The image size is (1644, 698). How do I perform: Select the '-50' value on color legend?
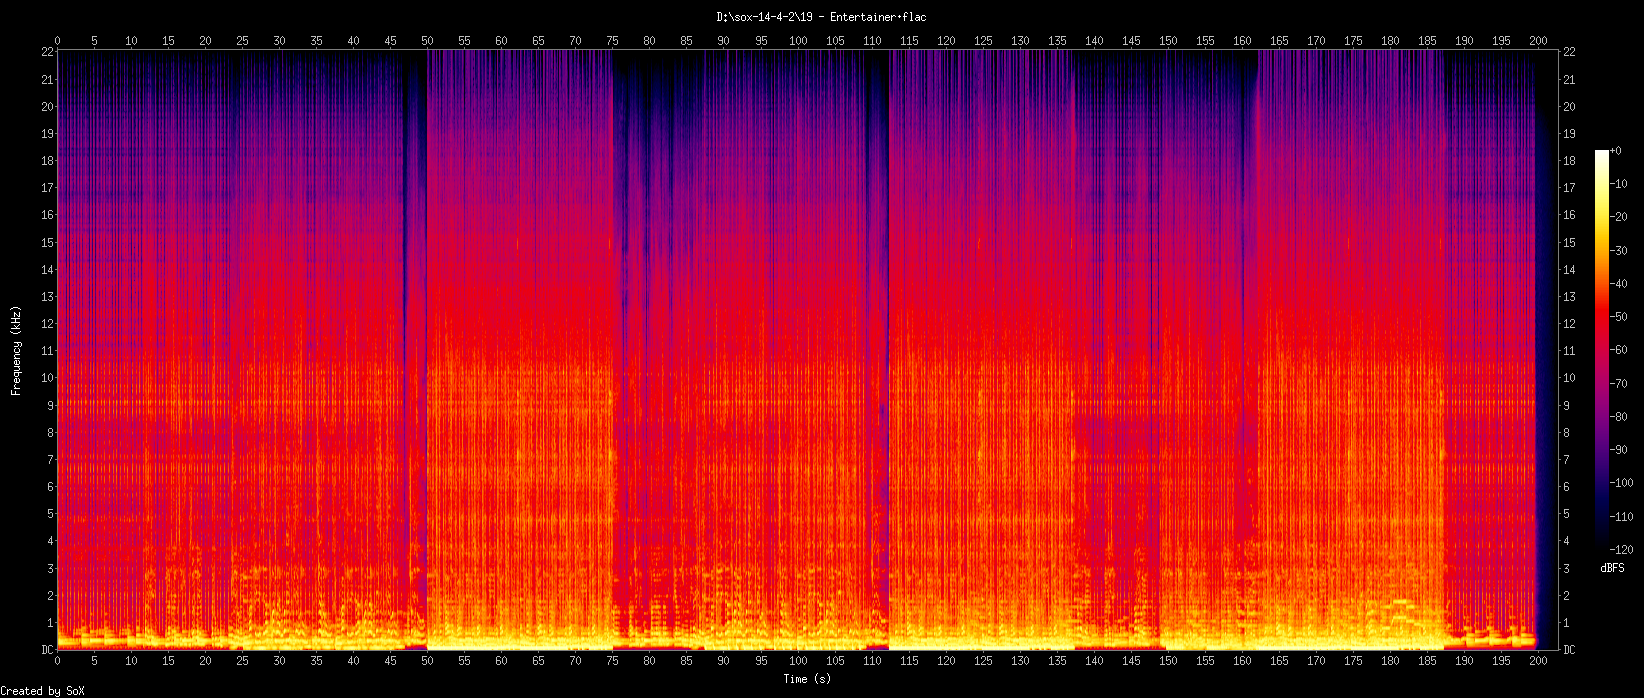1619,317
